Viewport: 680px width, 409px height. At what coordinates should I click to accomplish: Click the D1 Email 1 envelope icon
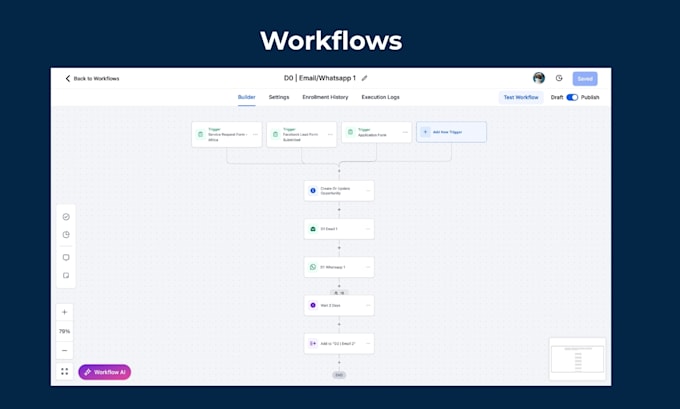[x=313, y=229]
